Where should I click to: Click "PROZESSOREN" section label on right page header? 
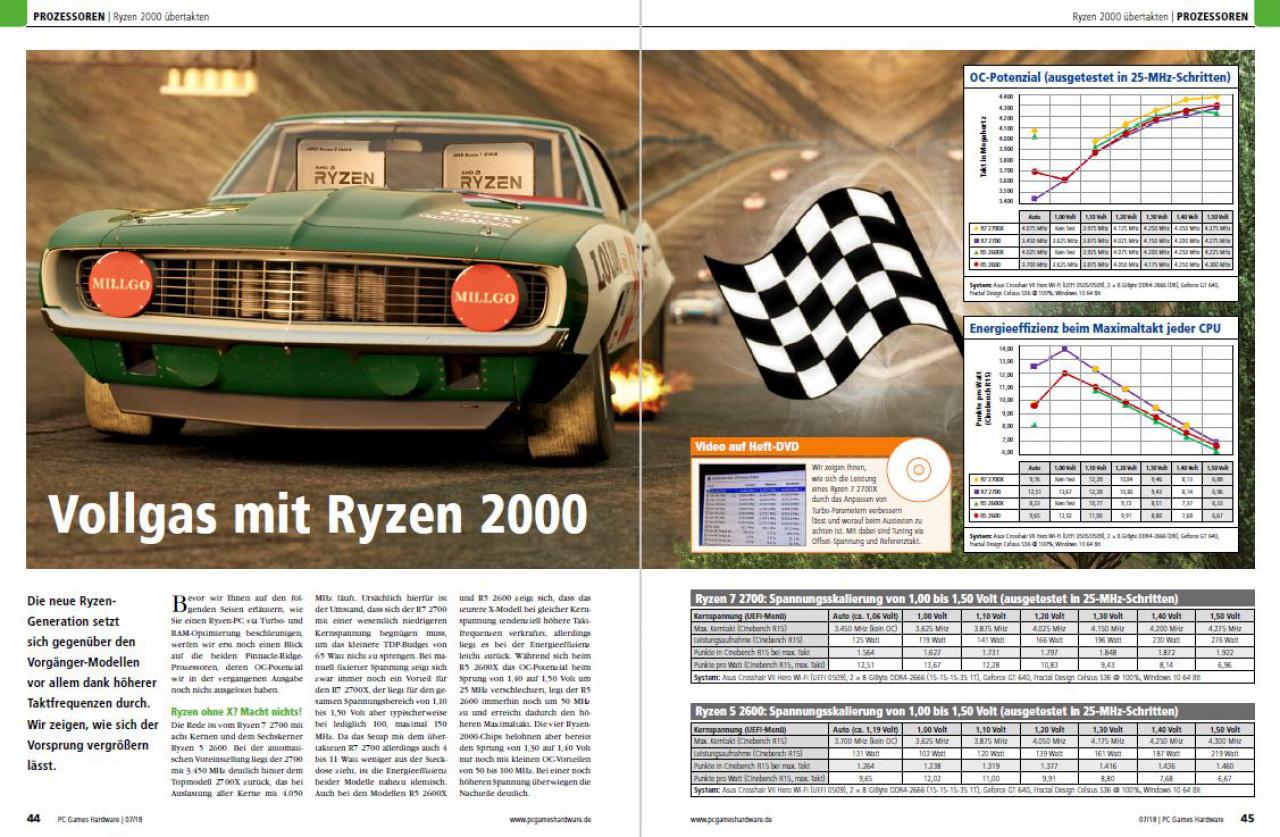click(1212, 17)
